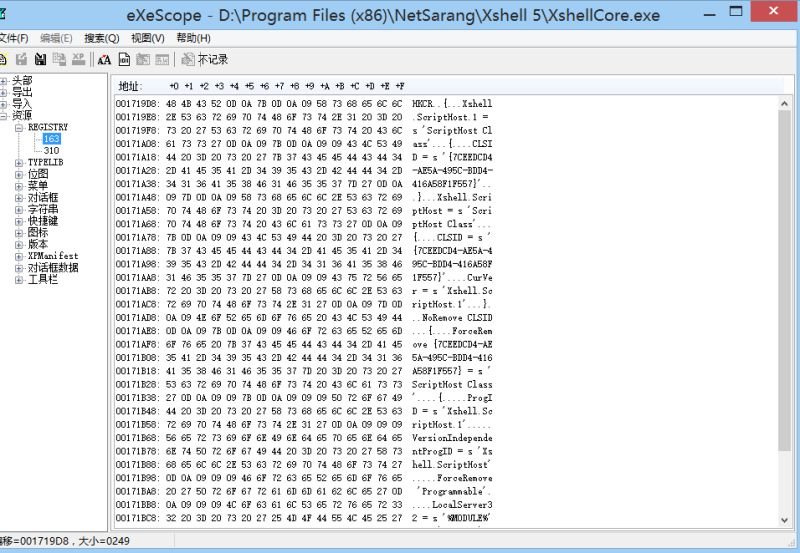Expand the 字符串 tree node
This screenshot has height=553, width=800.
click(19, 210)
